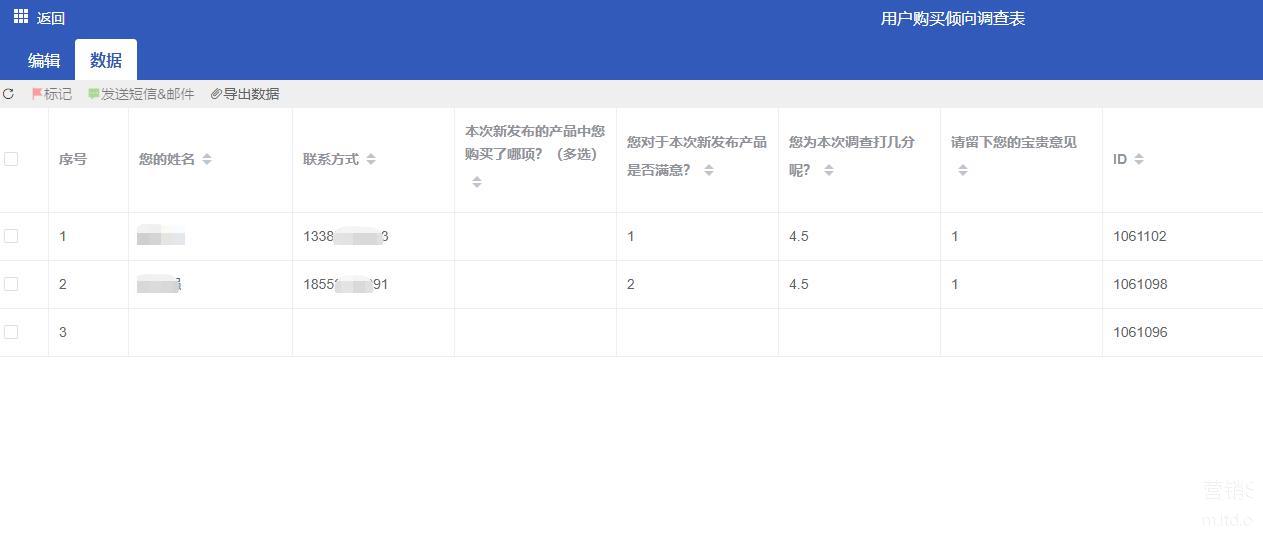Click the refresh icon in the toolbar
1263x539 pixels.
tap(9, 94)
